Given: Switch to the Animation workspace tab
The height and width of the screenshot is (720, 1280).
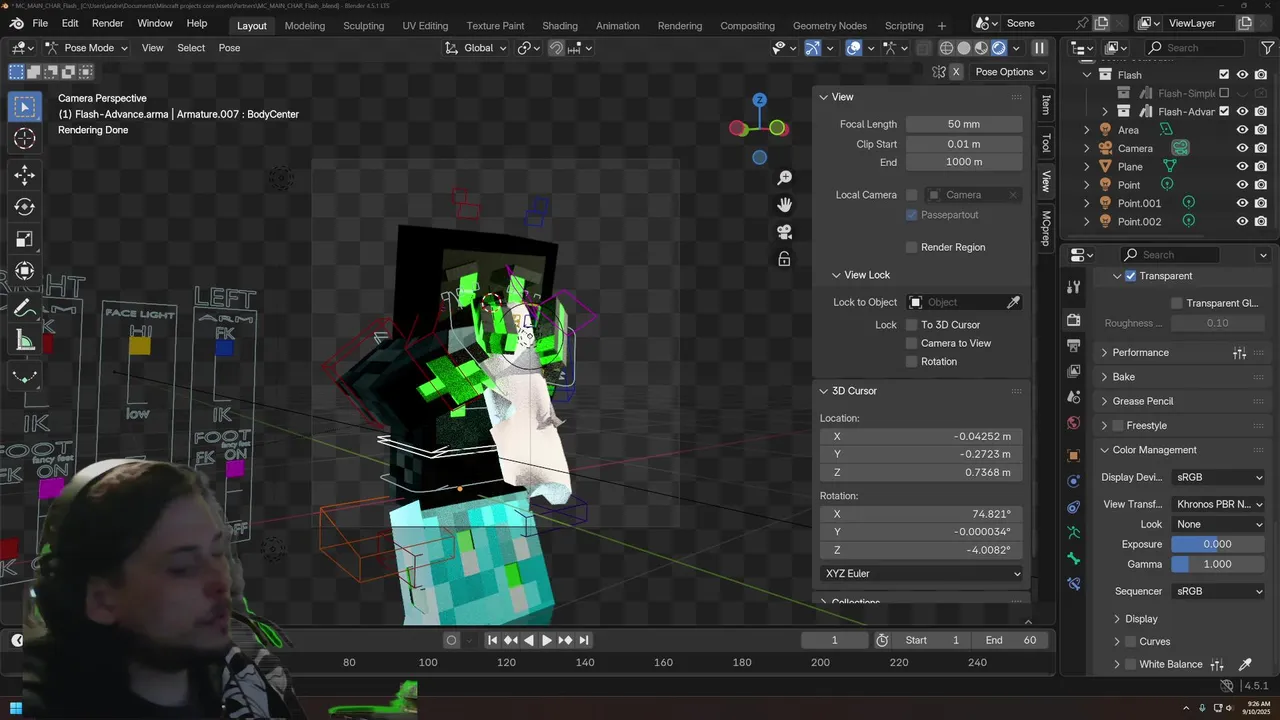Looking at the screenshot, I should [618, 25].
